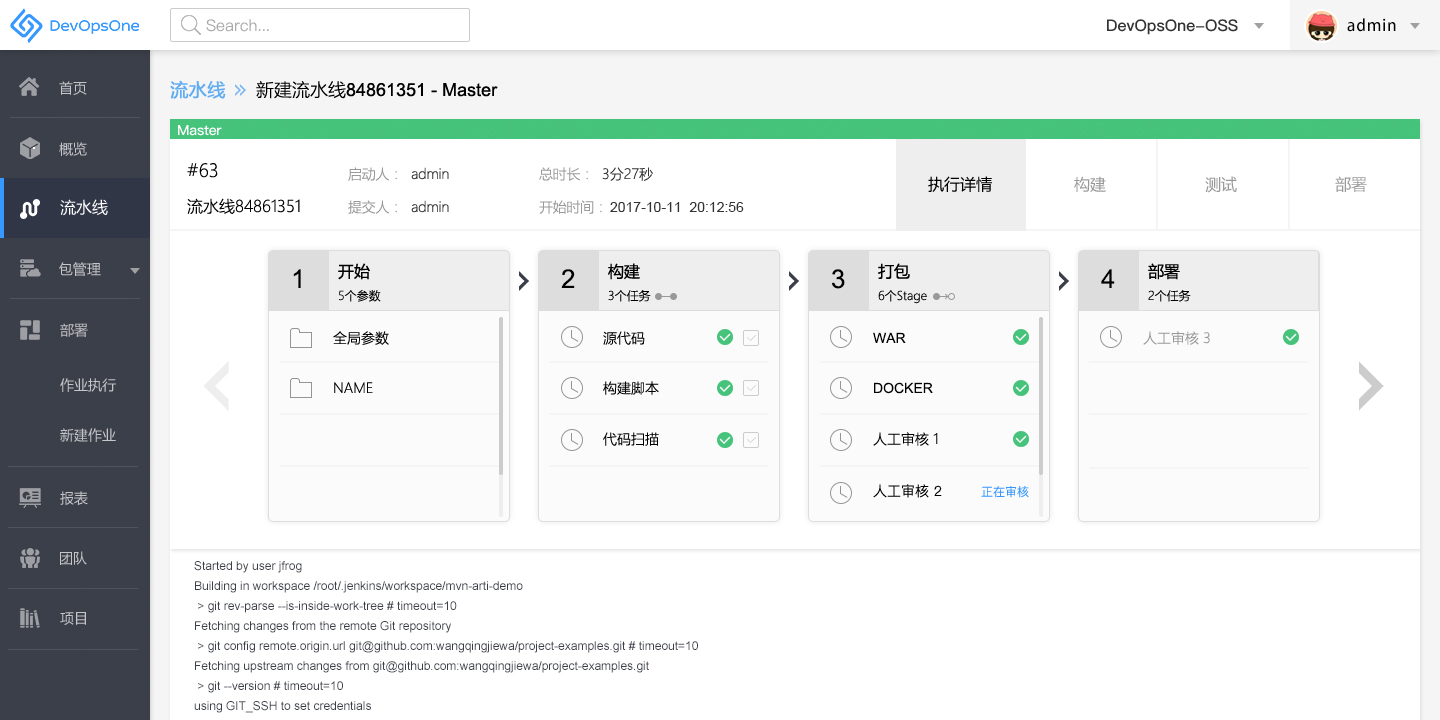Switch to the 构建 tab
Screen dimensions: 1440x720
coord(1090,185)
